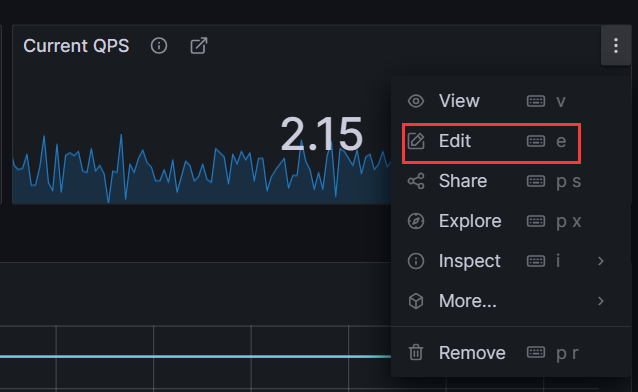The width and height of the screenshot is (638, 392).
Task: Click the info circle icon next to Inspect
Action: coord(416,261)
